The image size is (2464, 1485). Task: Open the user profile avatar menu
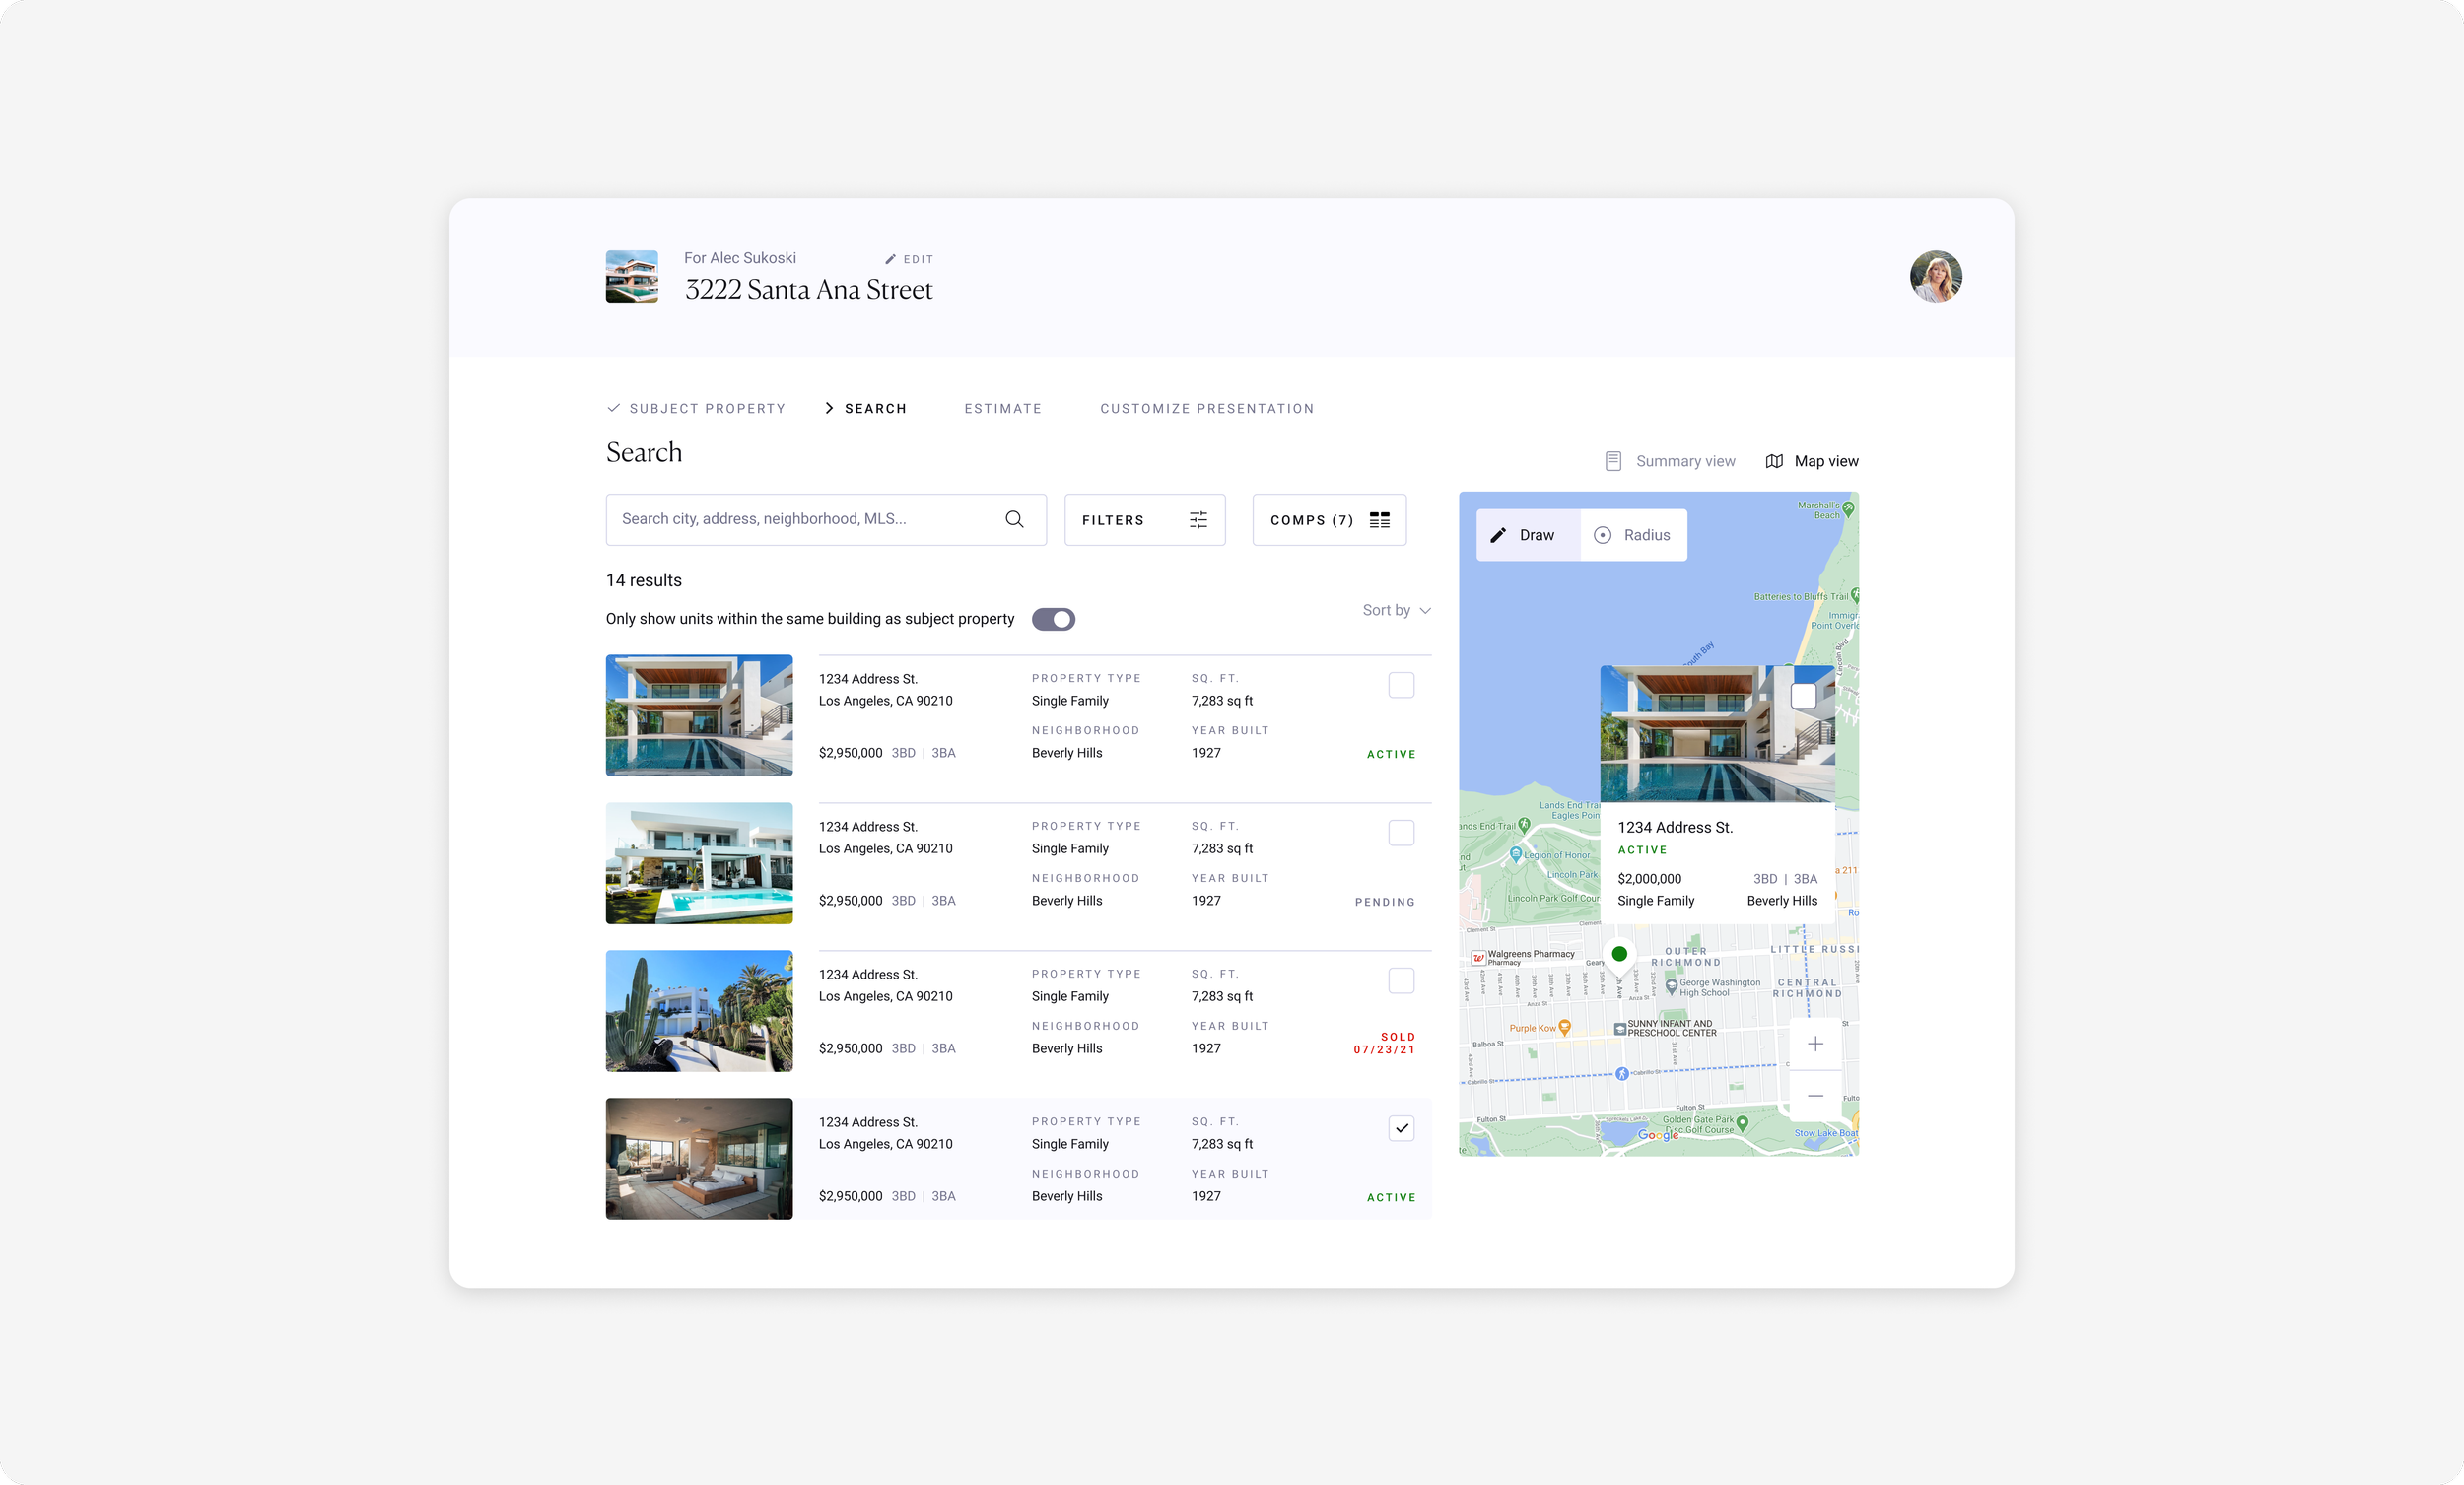click(x=1935, y=276)
